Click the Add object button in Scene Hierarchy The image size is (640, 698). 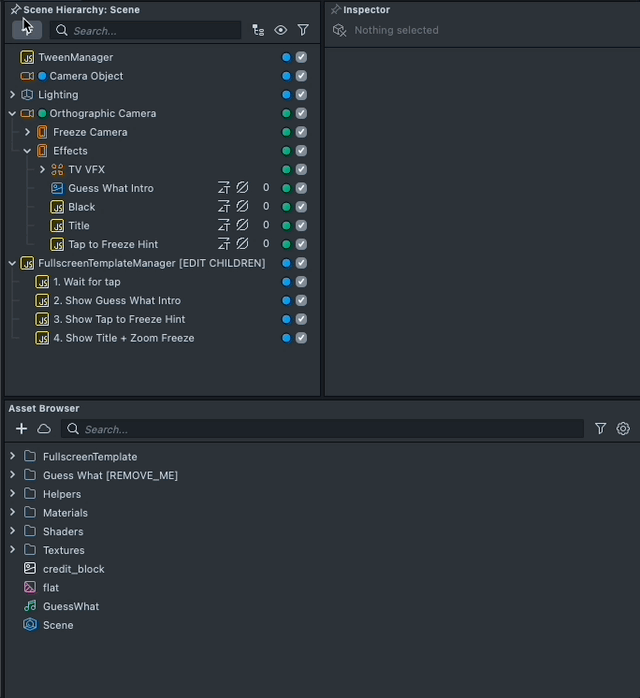(27, 30)
